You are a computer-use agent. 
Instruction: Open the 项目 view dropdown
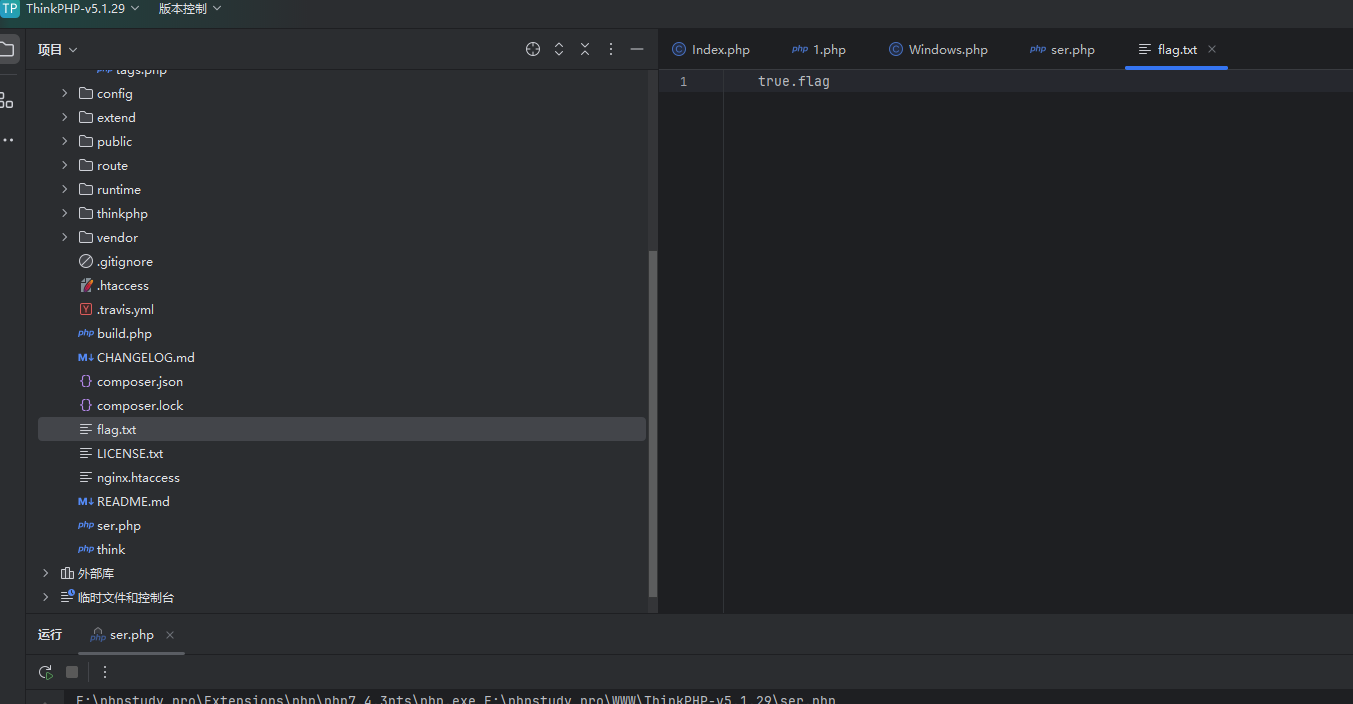pos(57,49)
